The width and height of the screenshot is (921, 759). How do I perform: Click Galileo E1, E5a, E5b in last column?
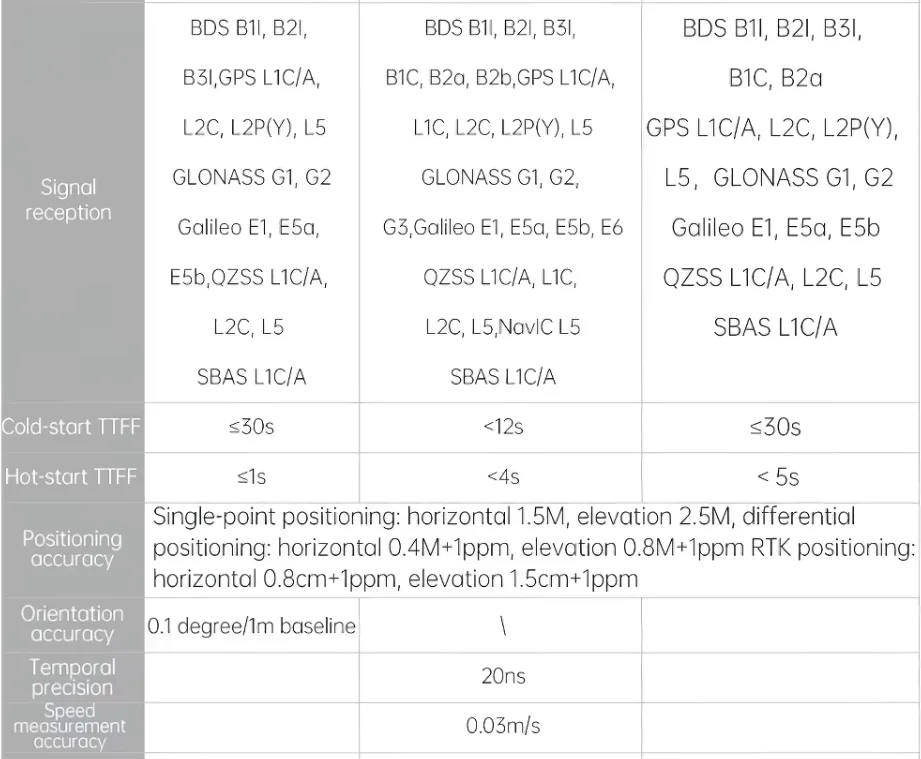coord(775,228)
